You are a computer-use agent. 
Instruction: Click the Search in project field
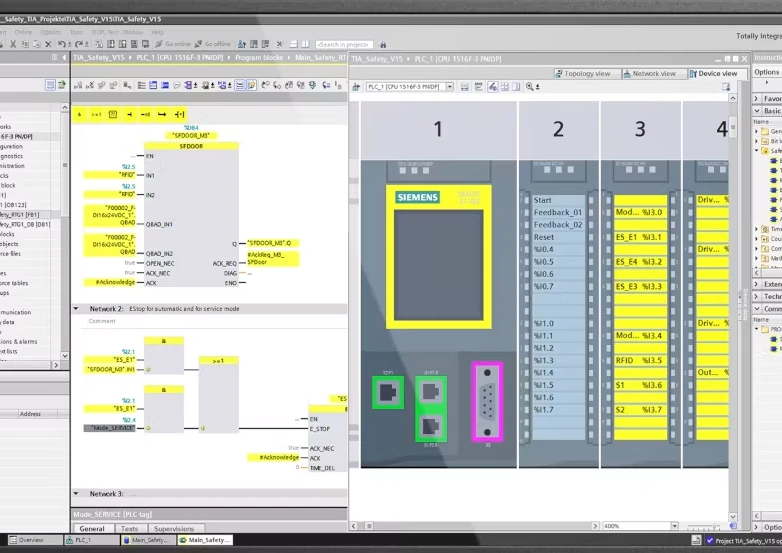pyautogui.click(x=344, y=45)
